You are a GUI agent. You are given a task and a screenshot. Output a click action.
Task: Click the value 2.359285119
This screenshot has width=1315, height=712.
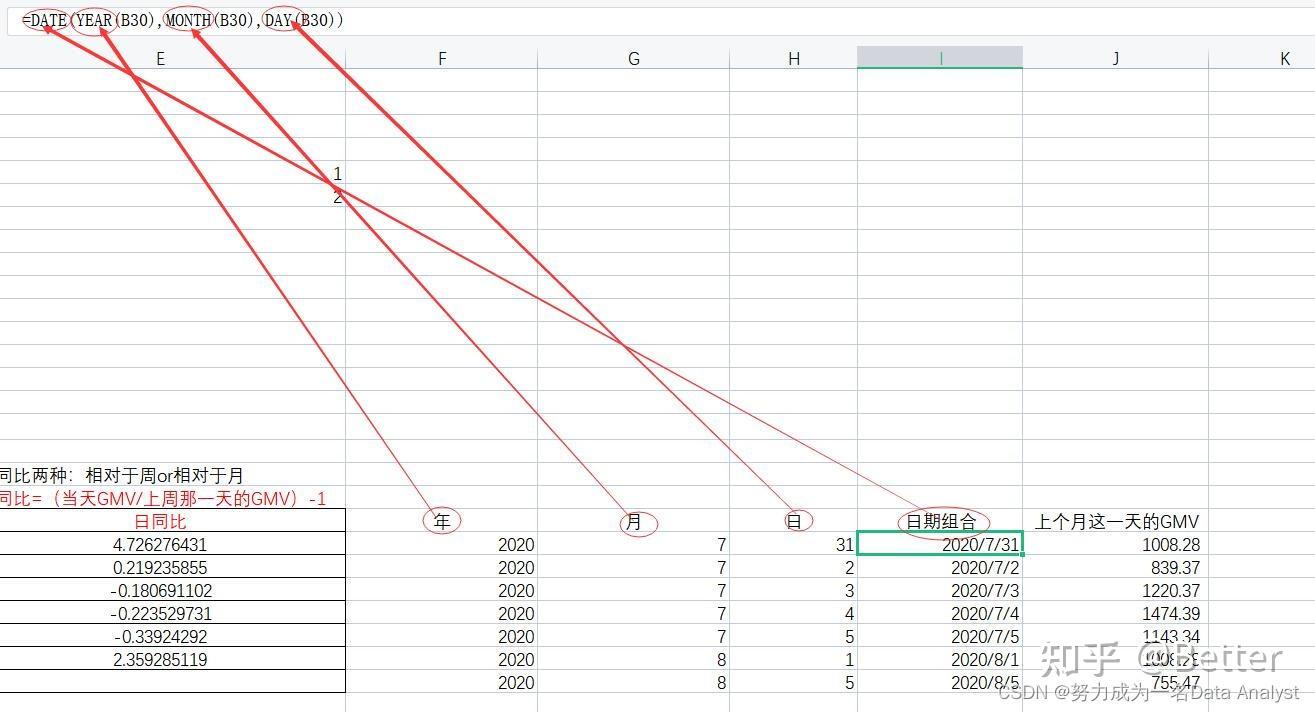pyautogui.click(x=160, y=659)
